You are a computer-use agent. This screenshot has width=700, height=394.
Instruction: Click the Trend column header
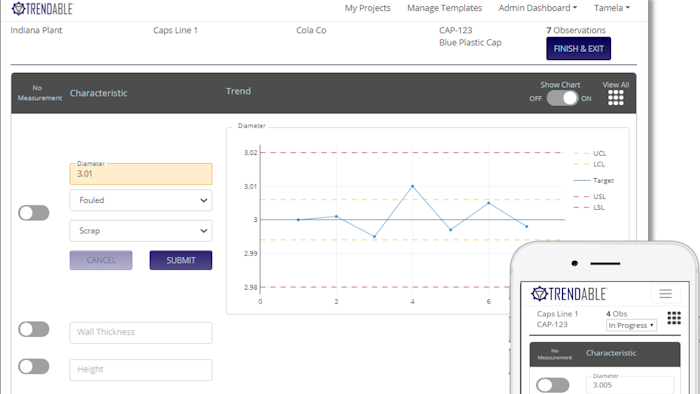click(x=238, y=91)
